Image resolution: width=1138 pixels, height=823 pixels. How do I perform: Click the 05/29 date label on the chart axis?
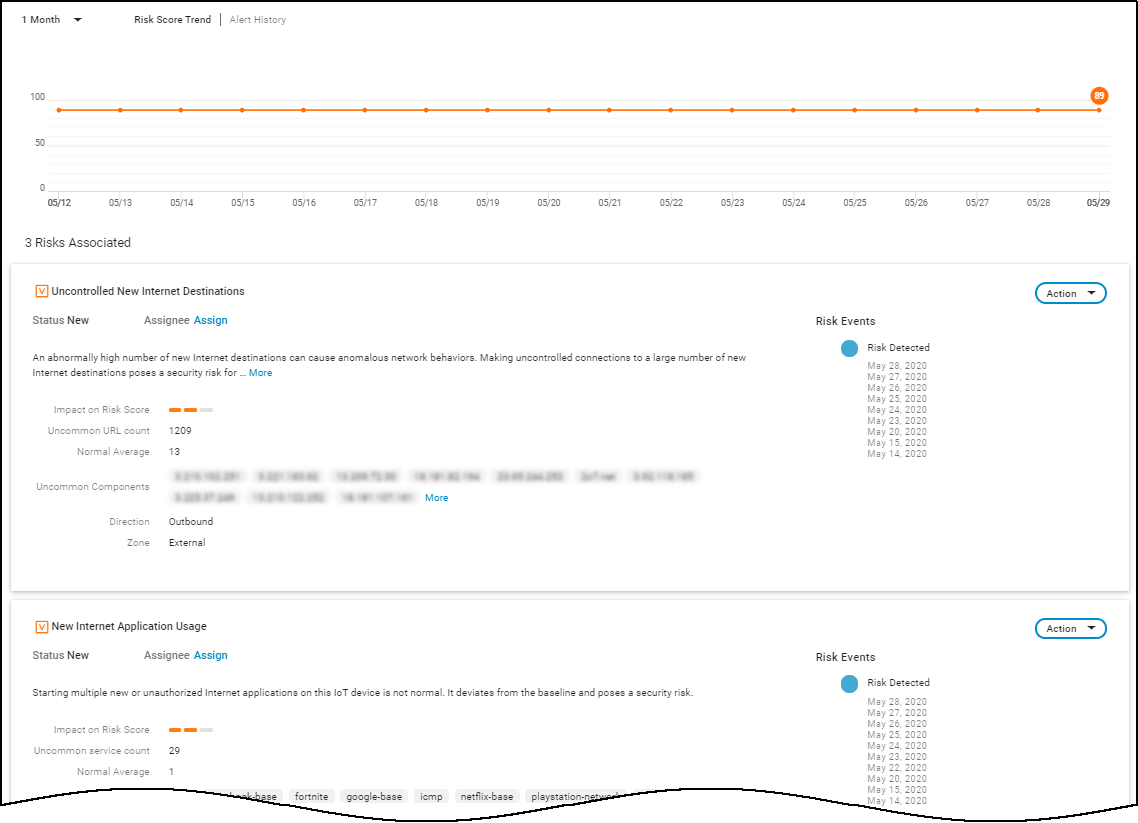point(1098,203)
